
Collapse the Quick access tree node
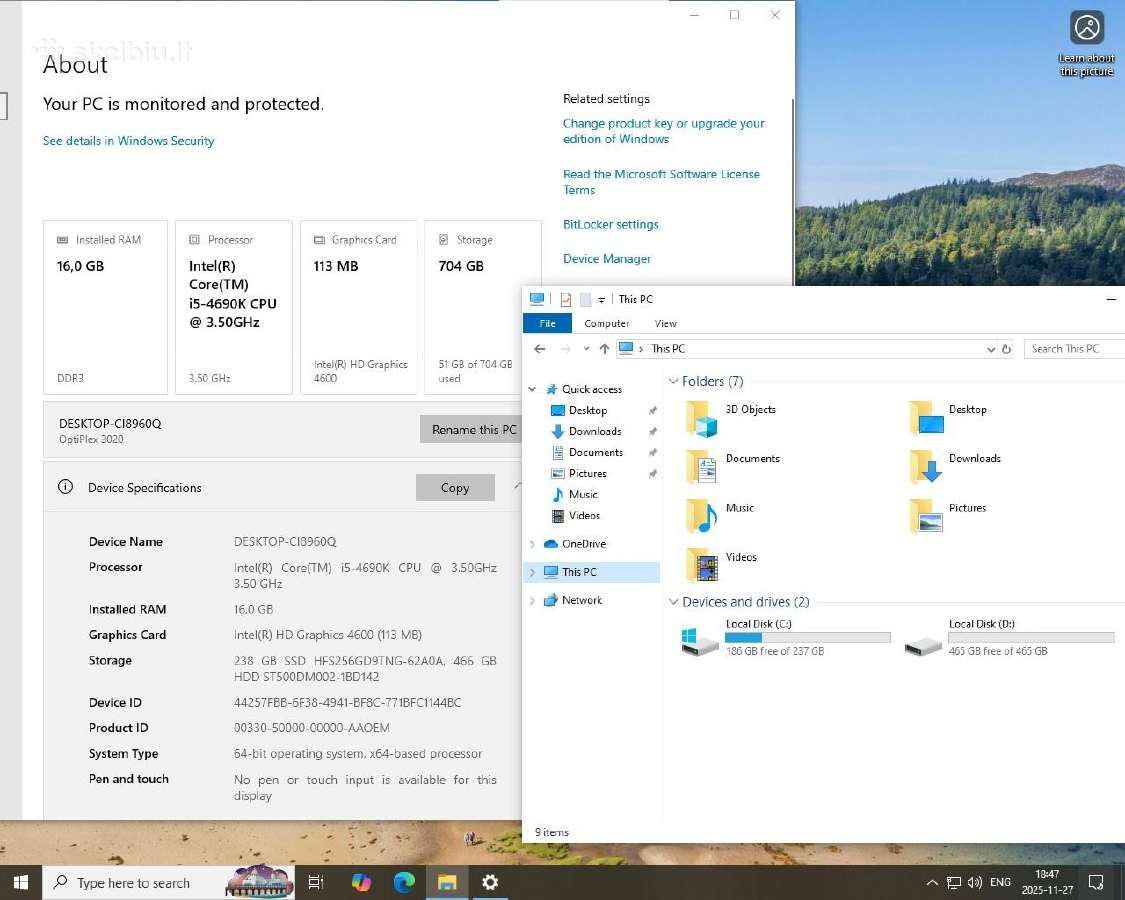pos(532,389)
